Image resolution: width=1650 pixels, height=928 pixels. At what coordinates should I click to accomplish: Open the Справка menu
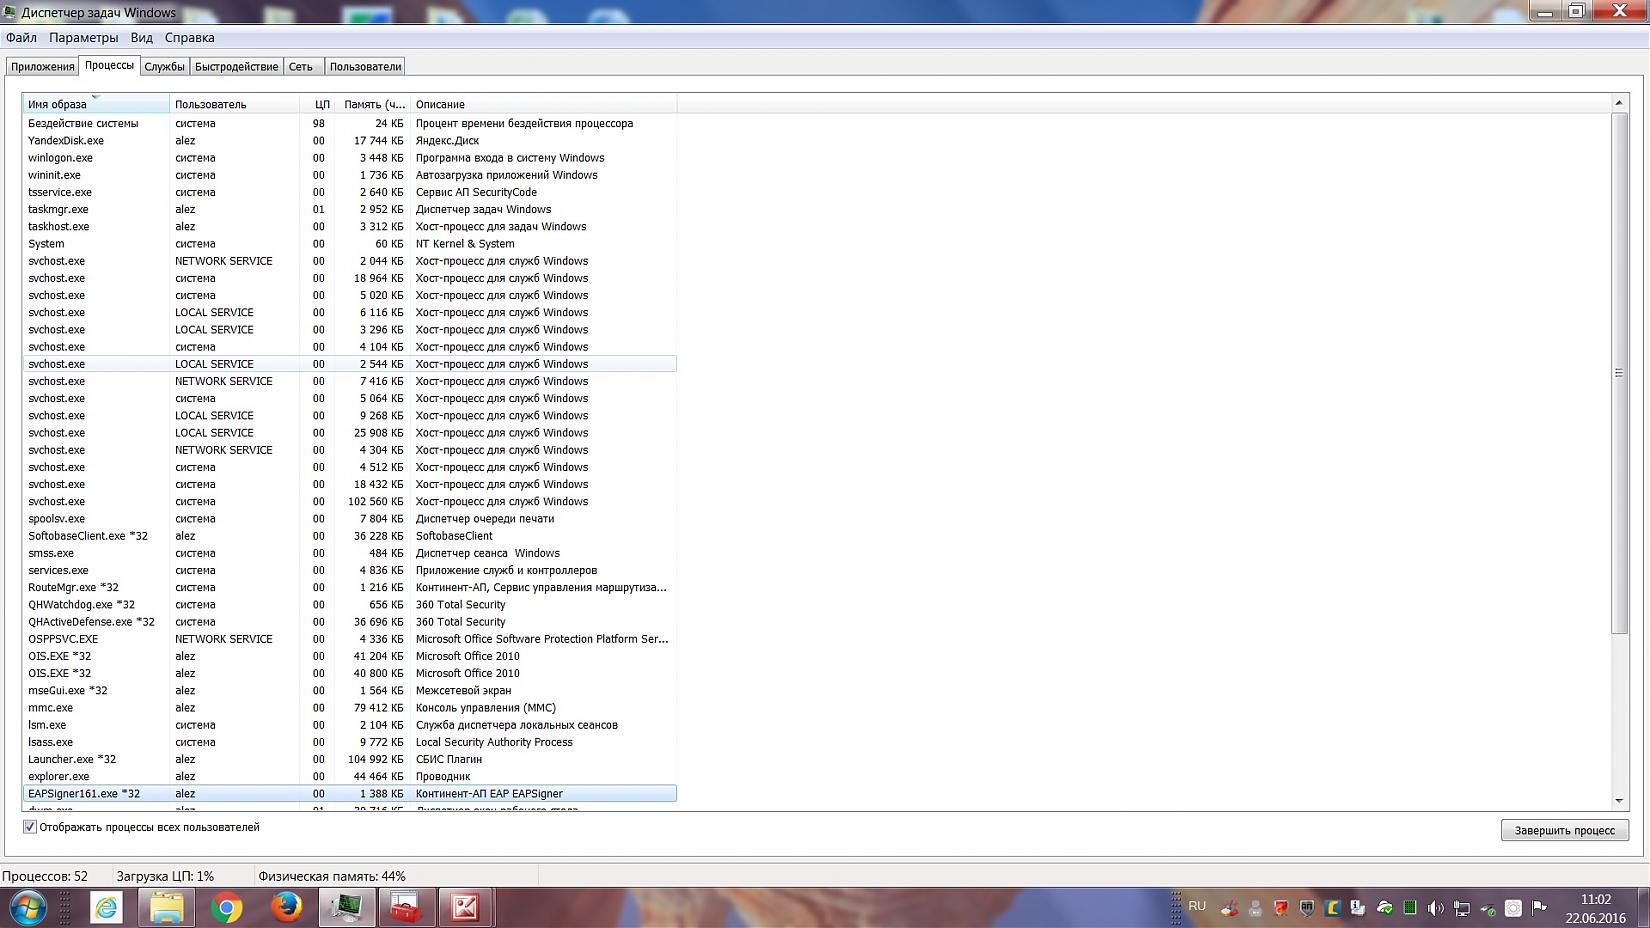click(189, 38)
